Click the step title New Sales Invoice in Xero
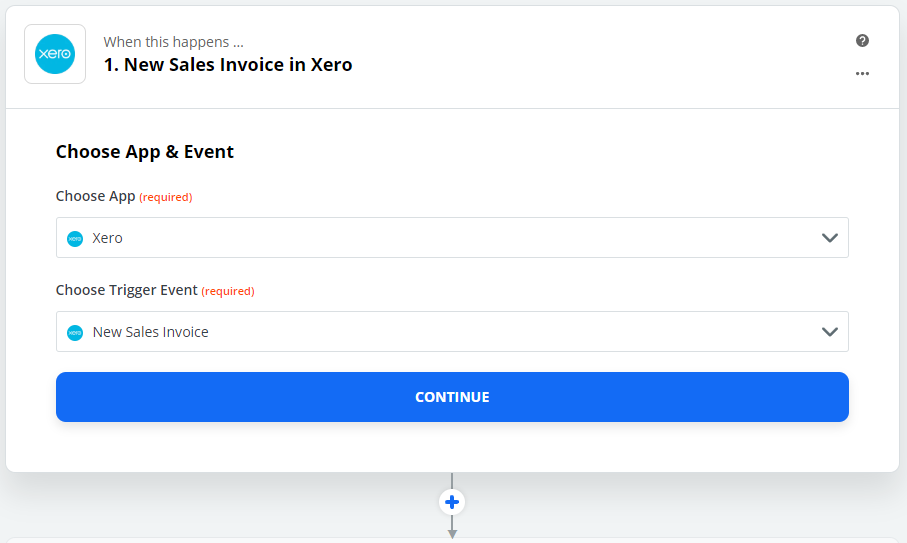Screen dimensions: 907x543 coord(228,65)
